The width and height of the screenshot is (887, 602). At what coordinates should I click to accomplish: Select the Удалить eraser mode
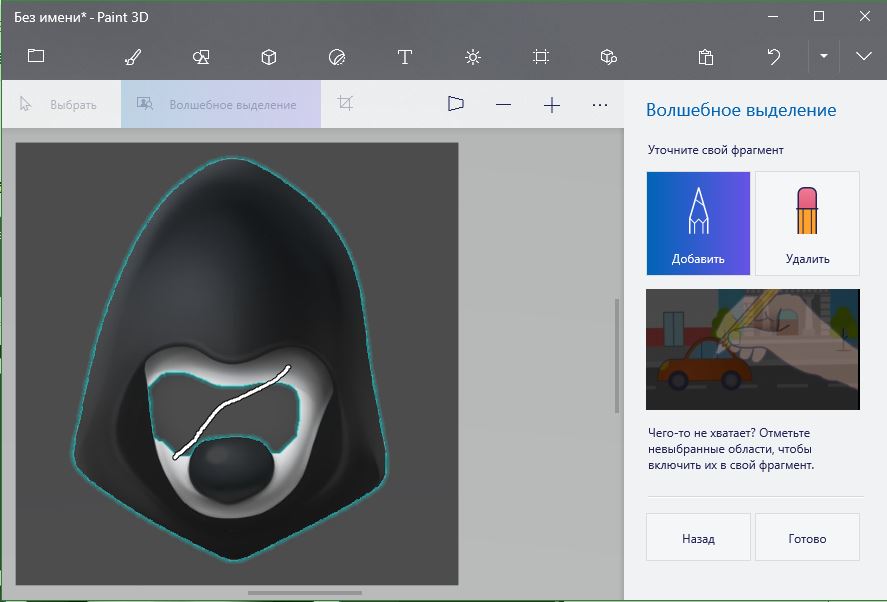(x=807, y=223)
